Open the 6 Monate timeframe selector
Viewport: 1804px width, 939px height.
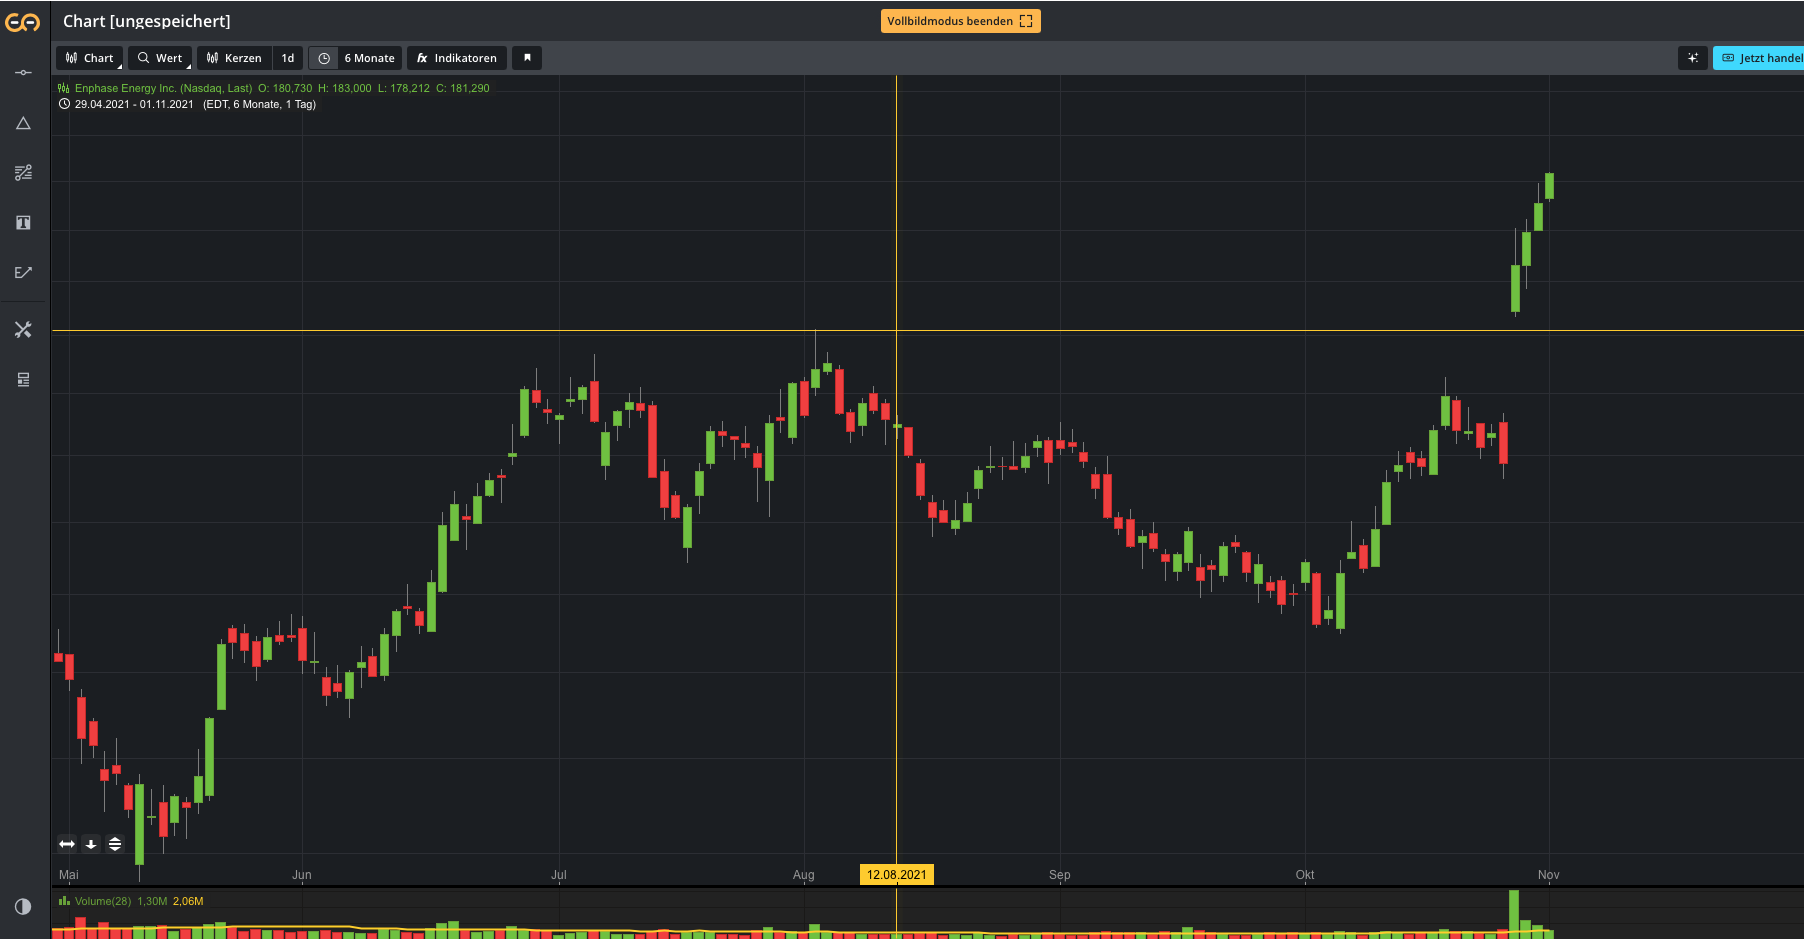click(x=355, y=58)
